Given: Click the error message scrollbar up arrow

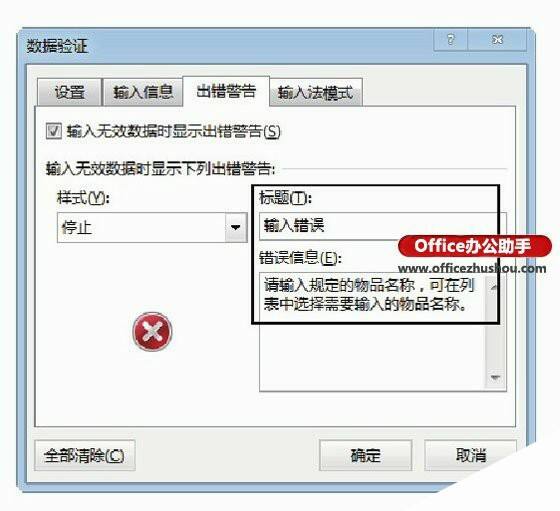Looking at the screenshot, I should (495, 287).
